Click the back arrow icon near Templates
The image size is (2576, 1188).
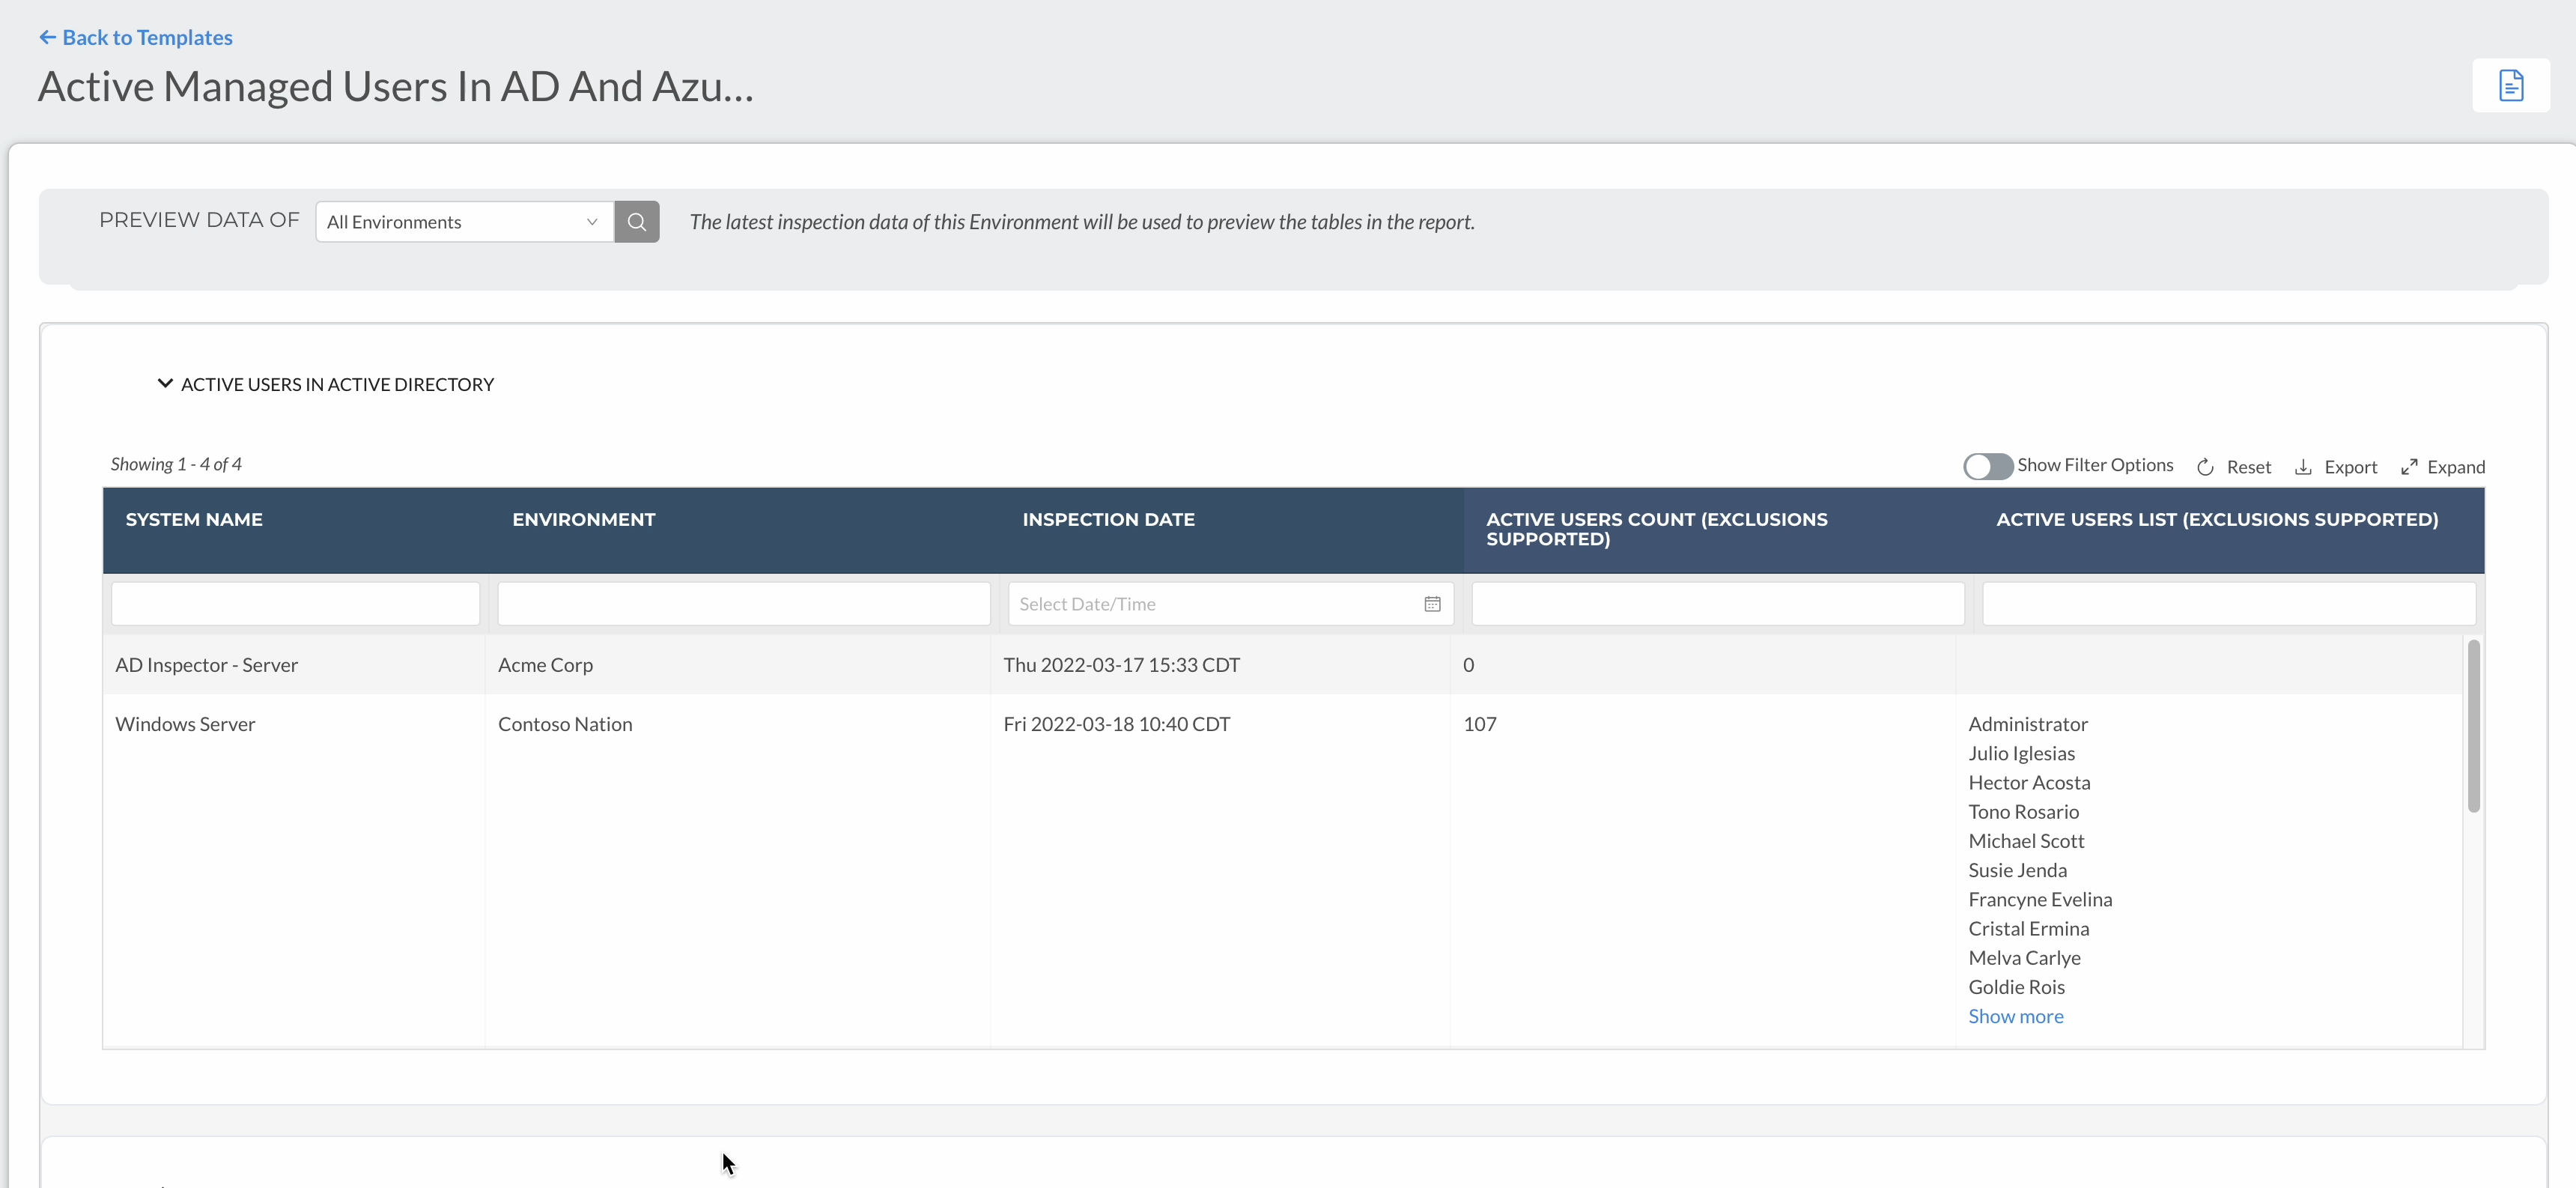pyautogui.click(x=47, y=37)
